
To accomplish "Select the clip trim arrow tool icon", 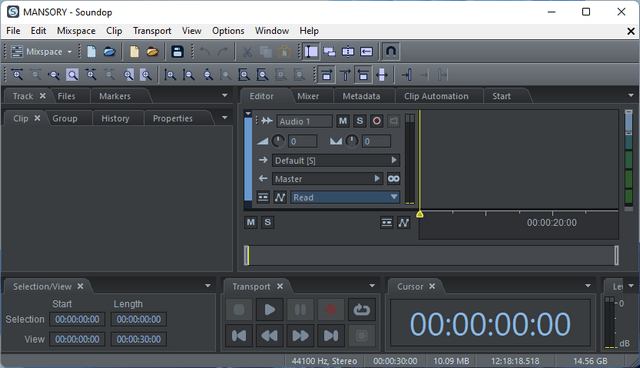I will click(367, 52).
